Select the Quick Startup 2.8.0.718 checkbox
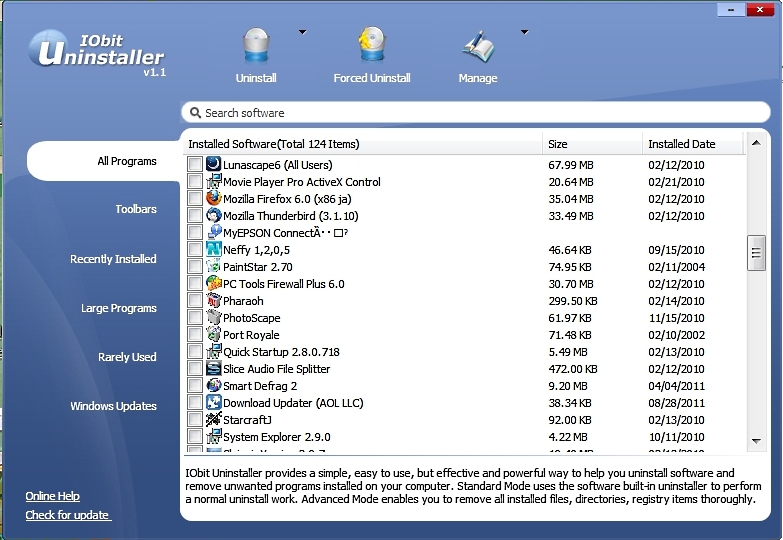 click(x=195, y=351)
